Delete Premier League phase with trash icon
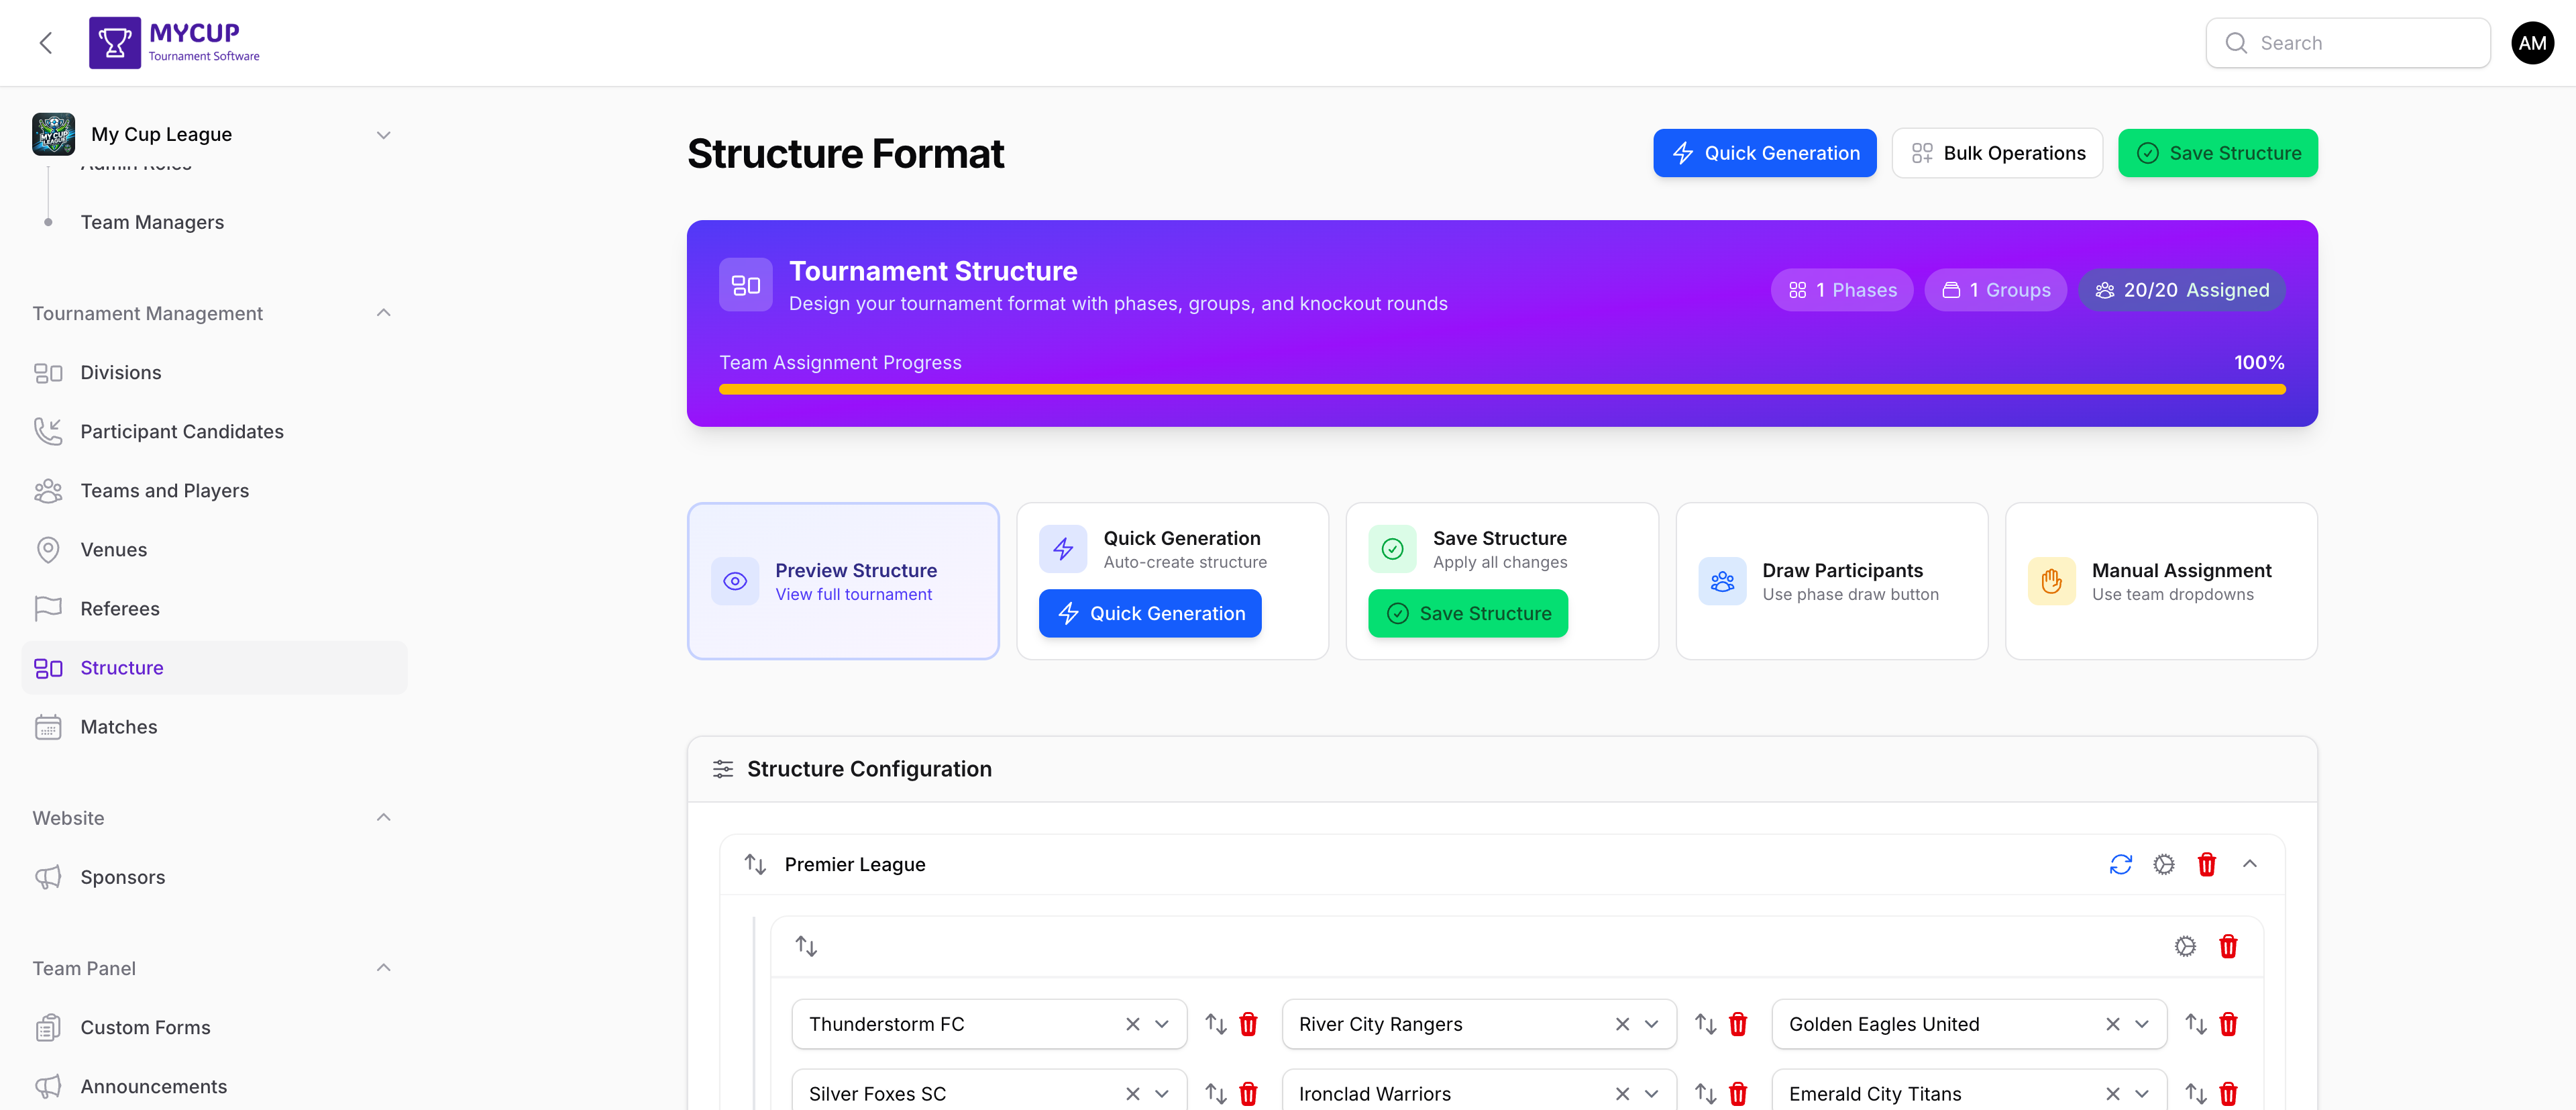The width and height of the screenshot is (2576, 1110). point(2208,864)
